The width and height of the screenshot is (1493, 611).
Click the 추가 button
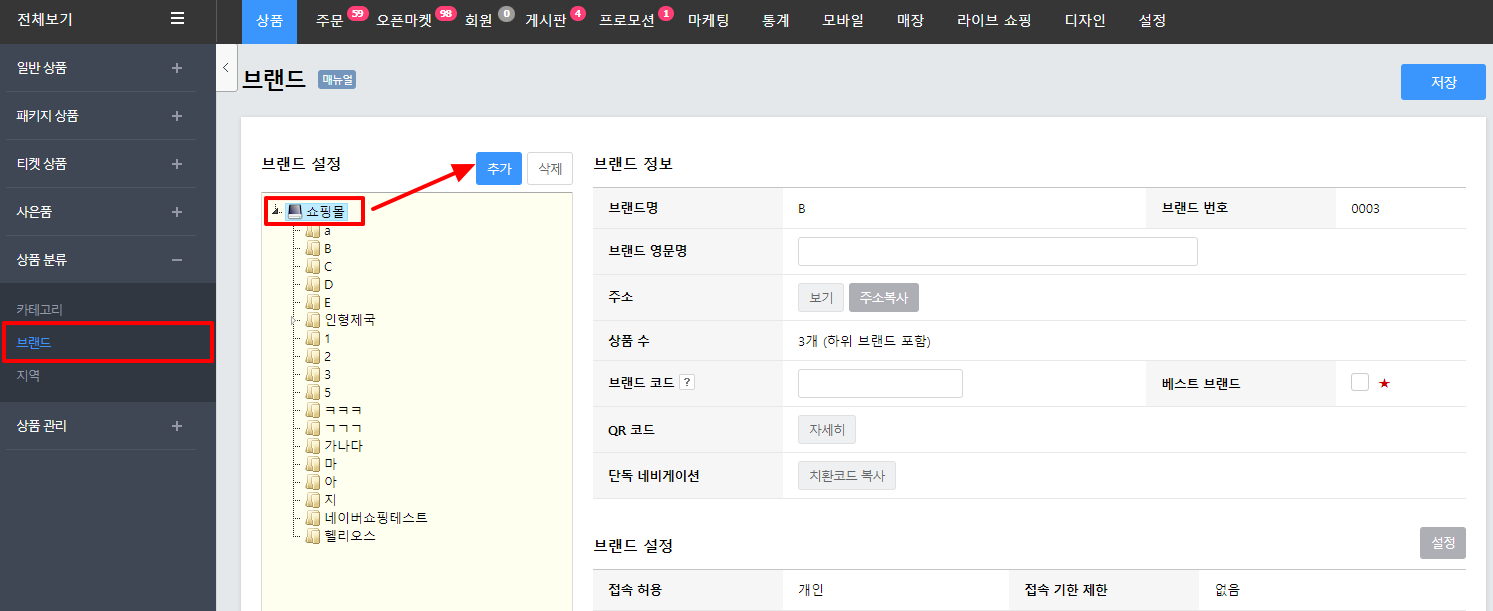point(499,169)
